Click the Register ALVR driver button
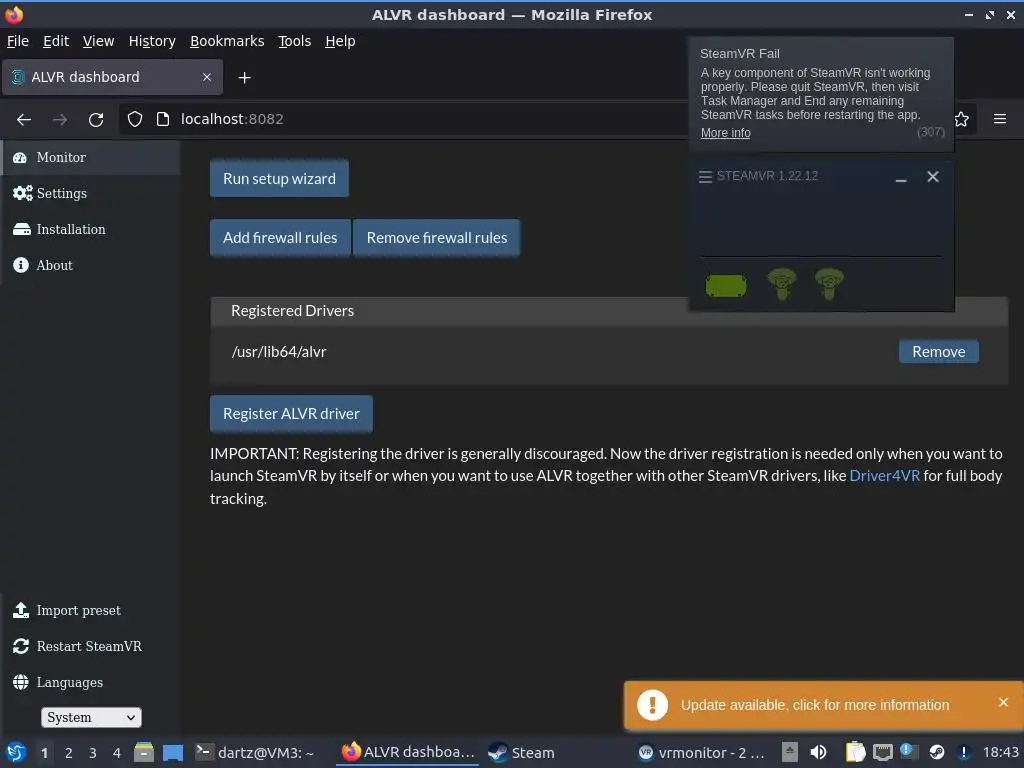This screenshot has width=1024, height=768. coord(291,413)
